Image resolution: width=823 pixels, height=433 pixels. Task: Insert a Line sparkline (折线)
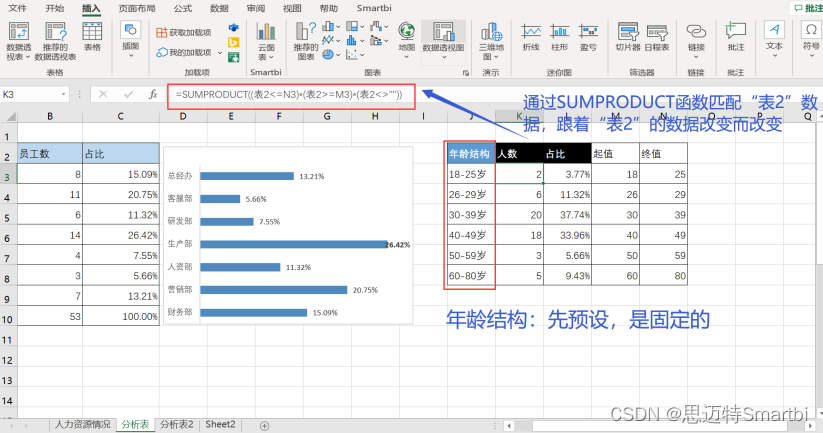(531, 37)
